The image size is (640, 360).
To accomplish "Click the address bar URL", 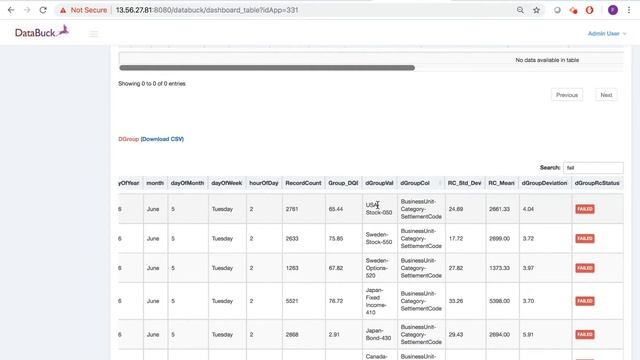I will (x=207, y=10).
